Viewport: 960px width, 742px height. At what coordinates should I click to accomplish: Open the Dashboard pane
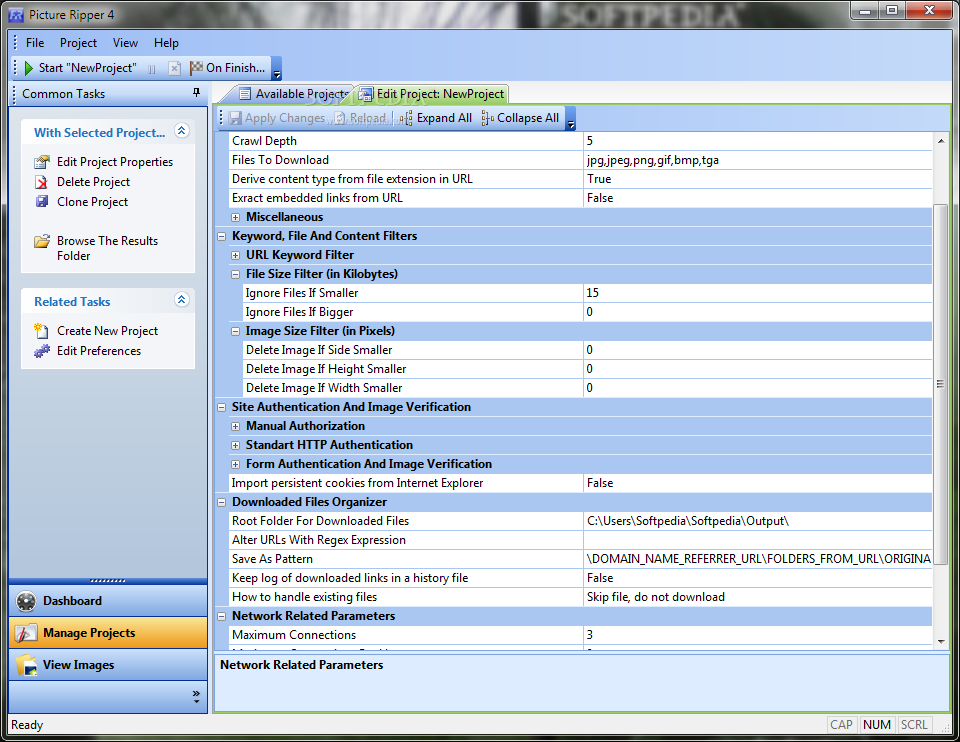108,601
